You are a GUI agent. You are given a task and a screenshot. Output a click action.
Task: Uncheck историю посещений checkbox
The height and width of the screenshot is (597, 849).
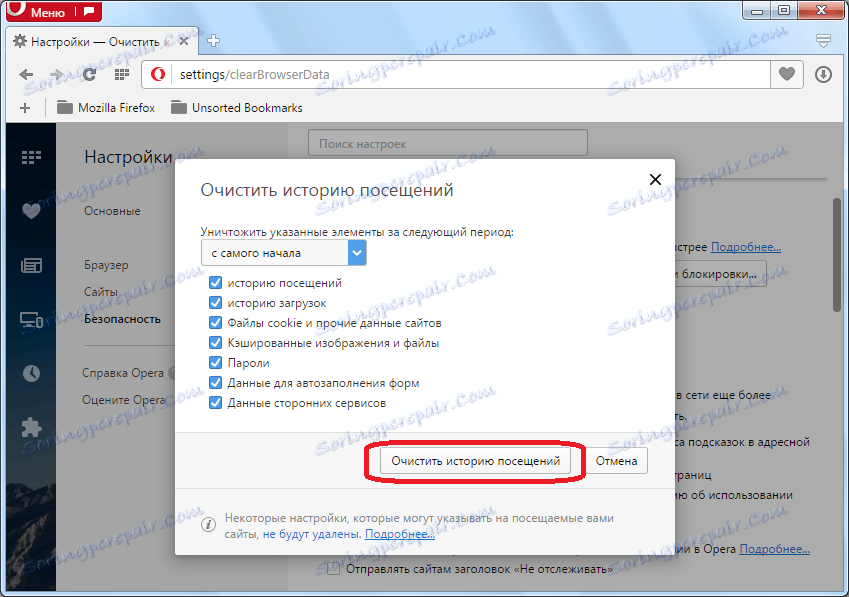click(215, 283)
